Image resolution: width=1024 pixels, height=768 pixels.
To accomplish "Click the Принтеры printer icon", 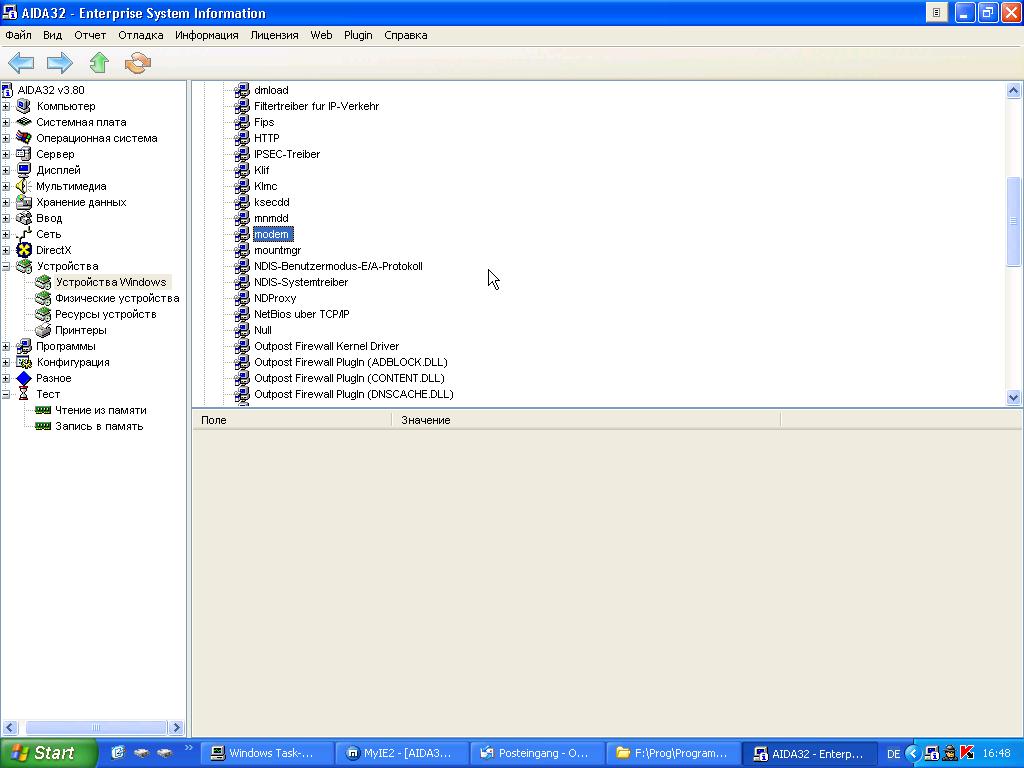I will (x=43, y=330).
